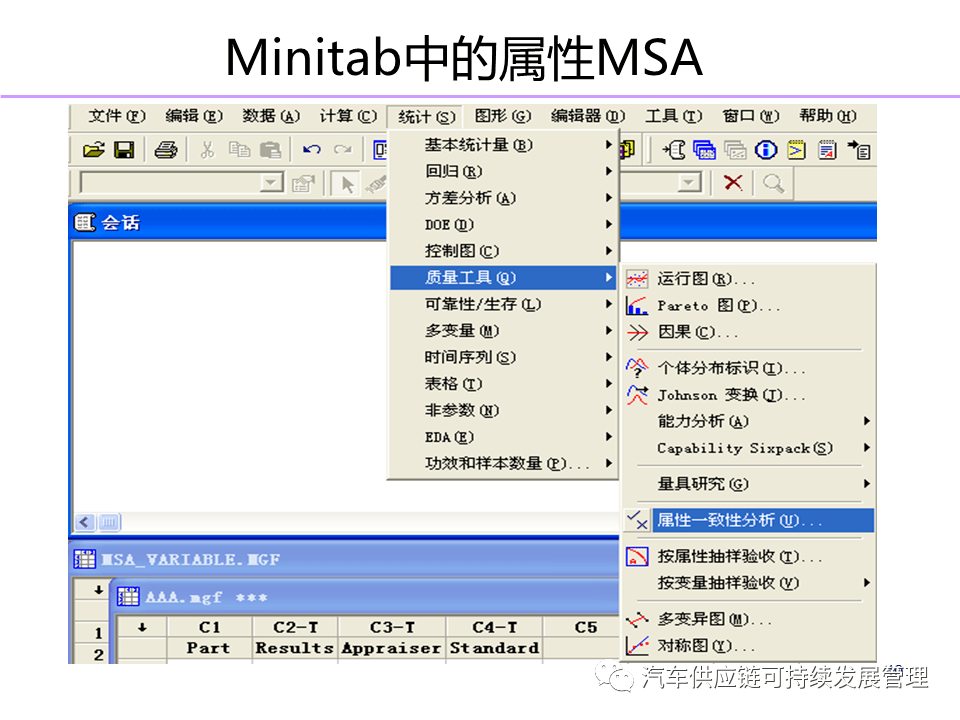Screen dimensions: 960x720
Task: Open Pareto 图 via its chart icon
Action: pyautogui.click(x=636, y=305)
